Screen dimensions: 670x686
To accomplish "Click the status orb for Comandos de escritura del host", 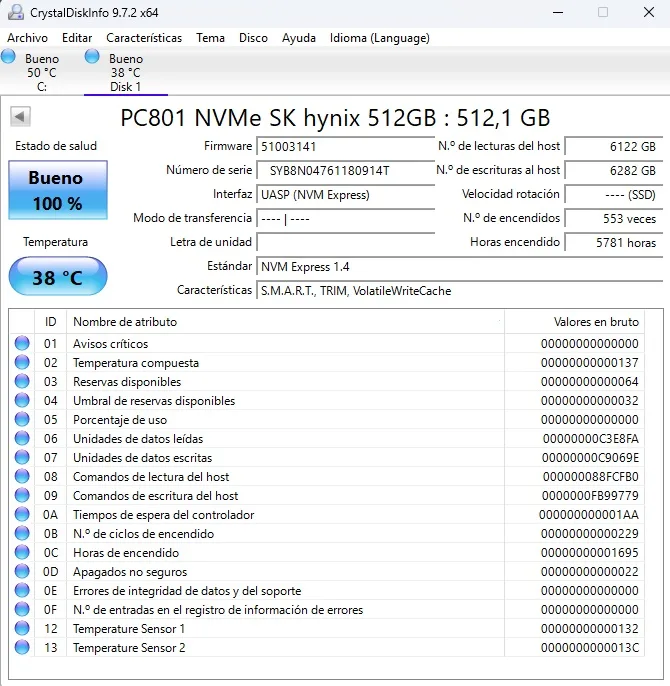I will click(x=22, y=496).
